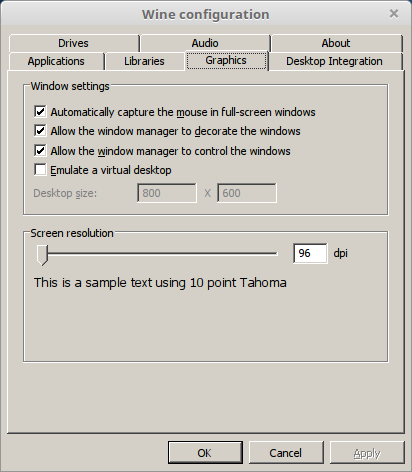
Task: Click the Graphics tab
Action: [226, 60]
